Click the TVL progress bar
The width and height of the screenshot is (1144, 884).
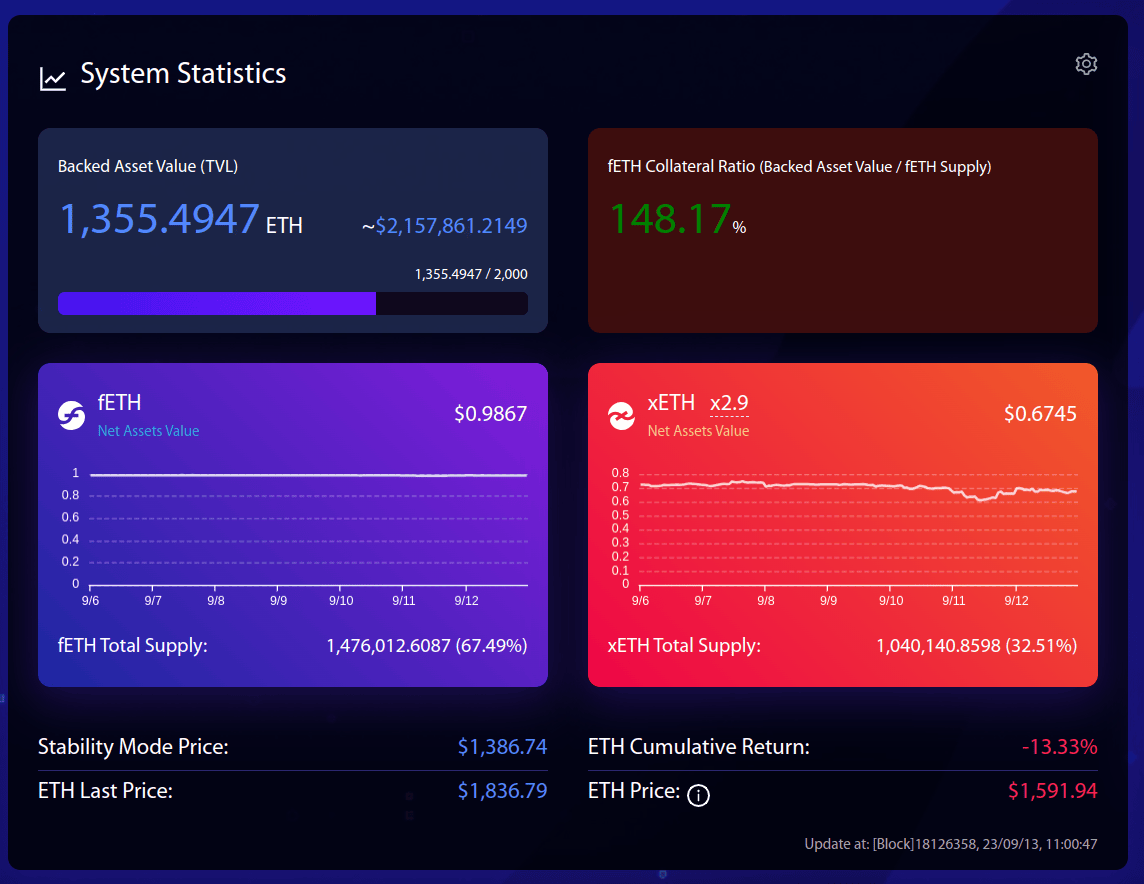(292, 304)
